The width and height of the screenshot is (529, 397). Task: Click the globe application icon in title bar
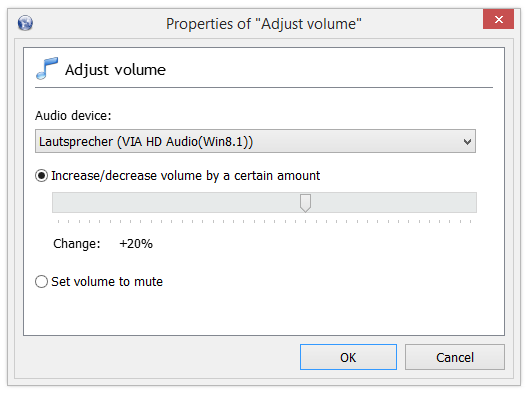click(25, 23)
